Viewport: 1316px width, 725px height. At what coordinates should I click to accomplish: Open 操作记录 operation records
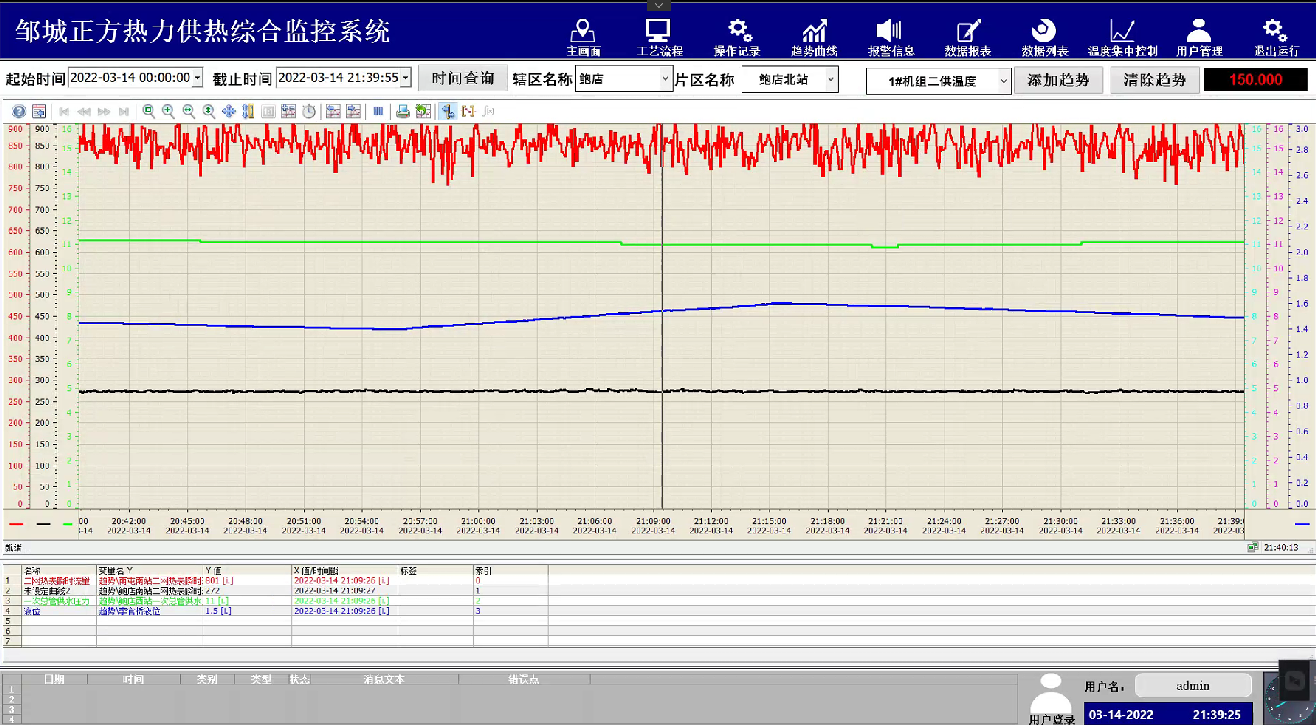tap(737, 35)
